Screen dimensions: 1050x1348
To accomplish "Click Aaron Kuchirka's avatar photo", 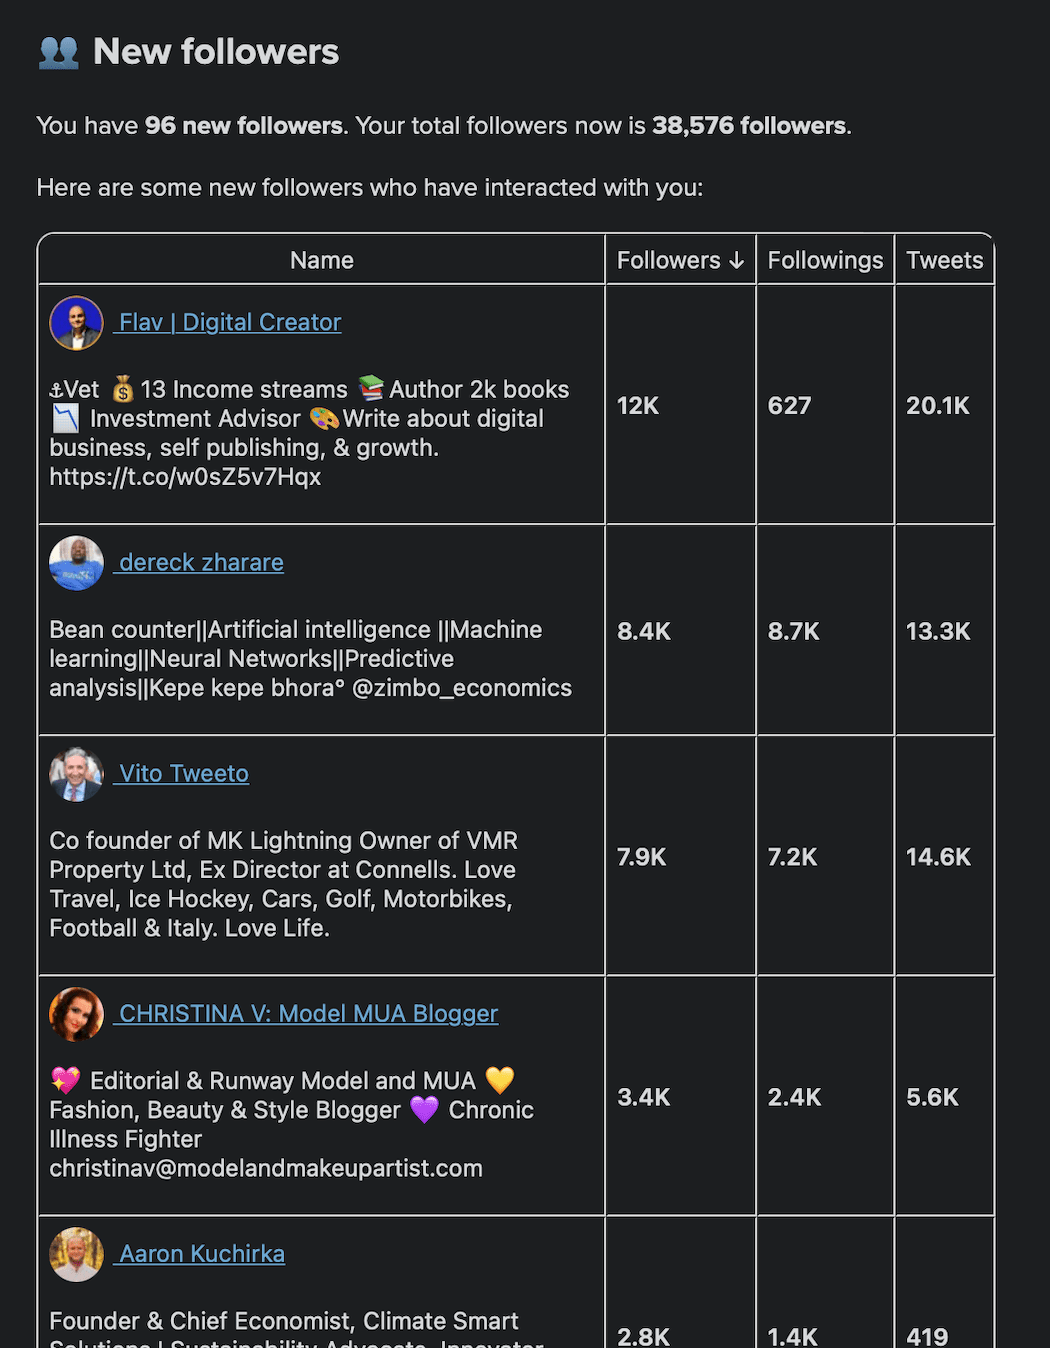I will click(x=76, y=1254).
